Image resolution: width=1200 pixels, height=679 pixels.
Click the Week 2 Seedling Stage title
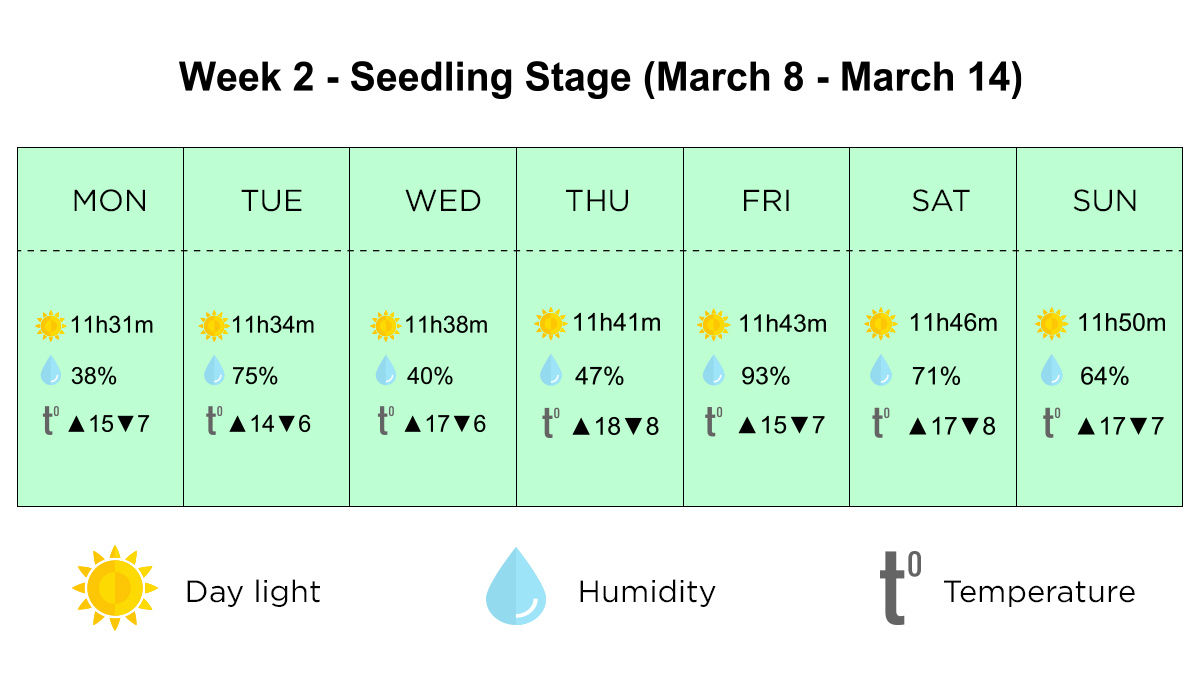600,77
